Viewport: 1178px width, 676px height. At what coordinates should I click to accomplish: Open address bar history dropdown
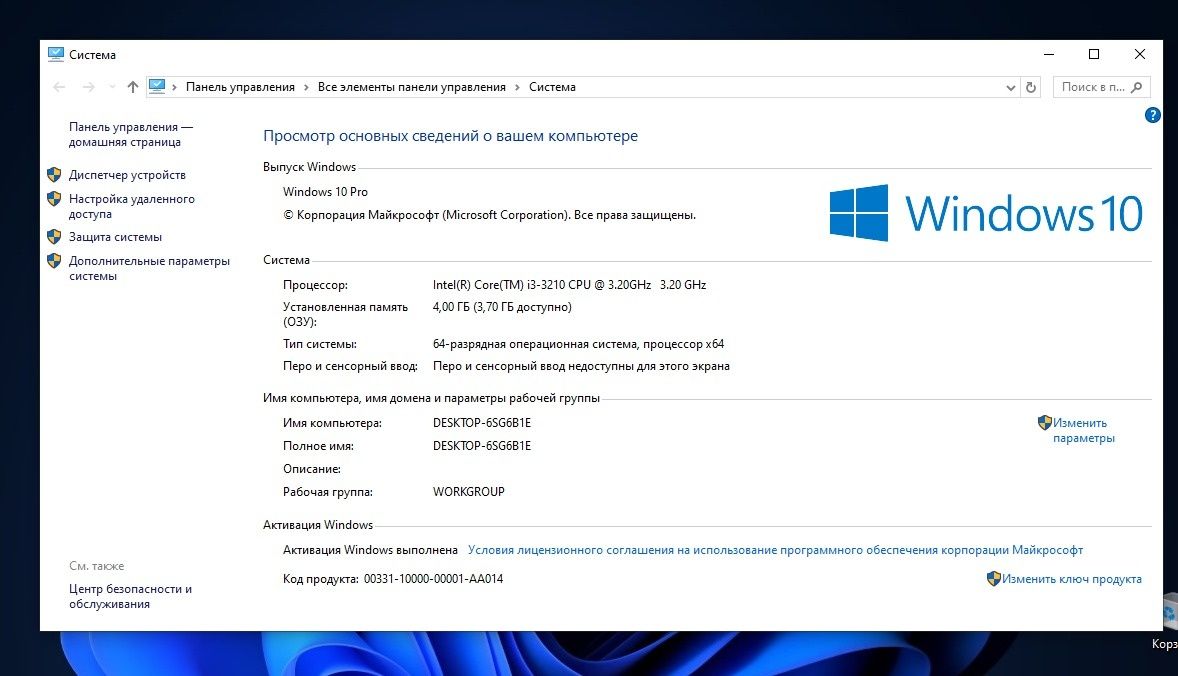tap(1010, 87)
